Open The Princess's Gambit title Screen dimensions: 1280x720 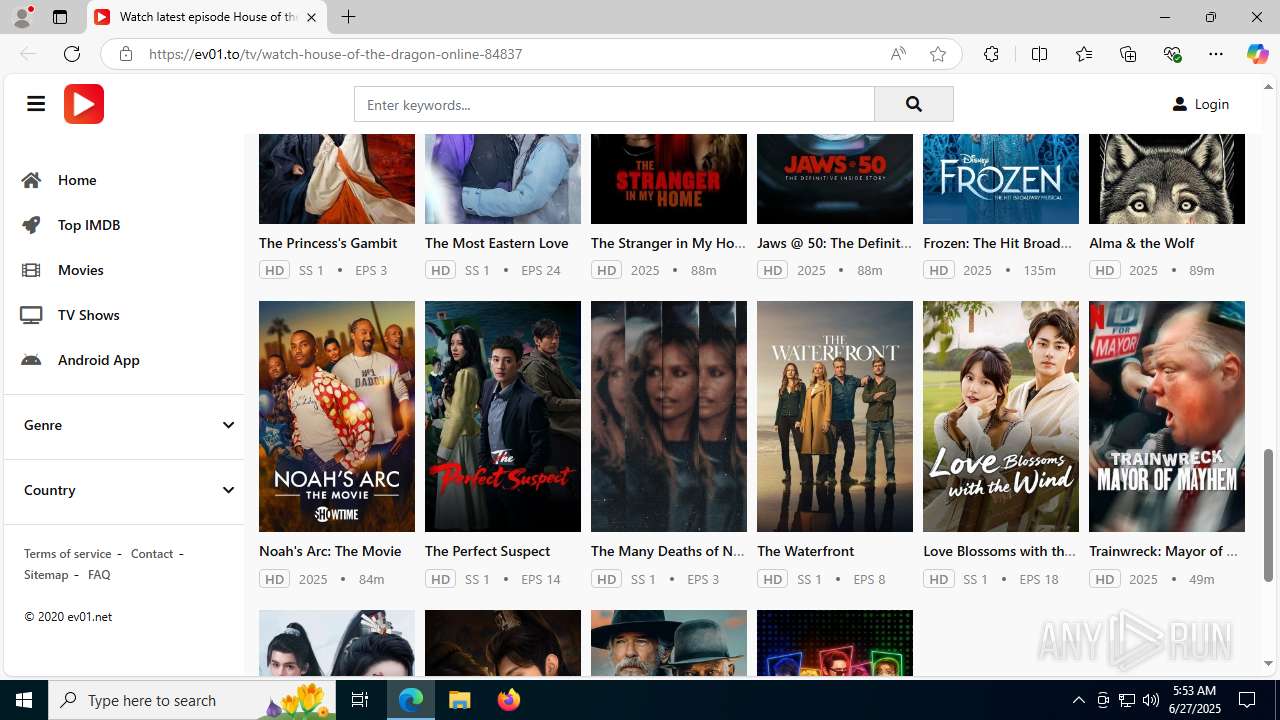tap(328, 243)
